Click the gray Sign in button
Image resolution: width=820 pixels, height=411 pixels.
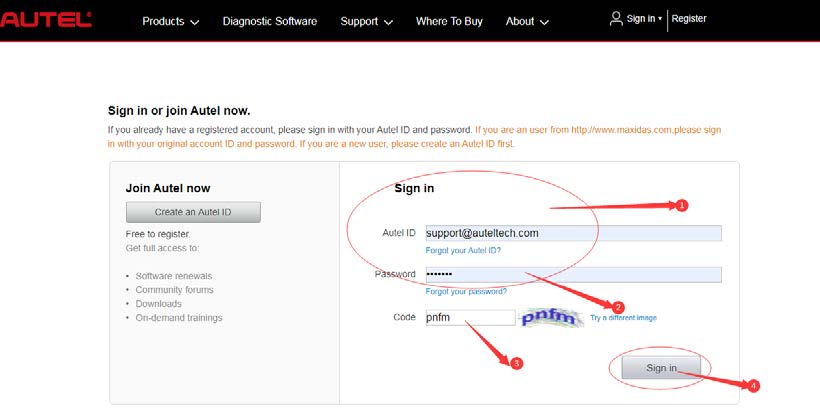661,368
